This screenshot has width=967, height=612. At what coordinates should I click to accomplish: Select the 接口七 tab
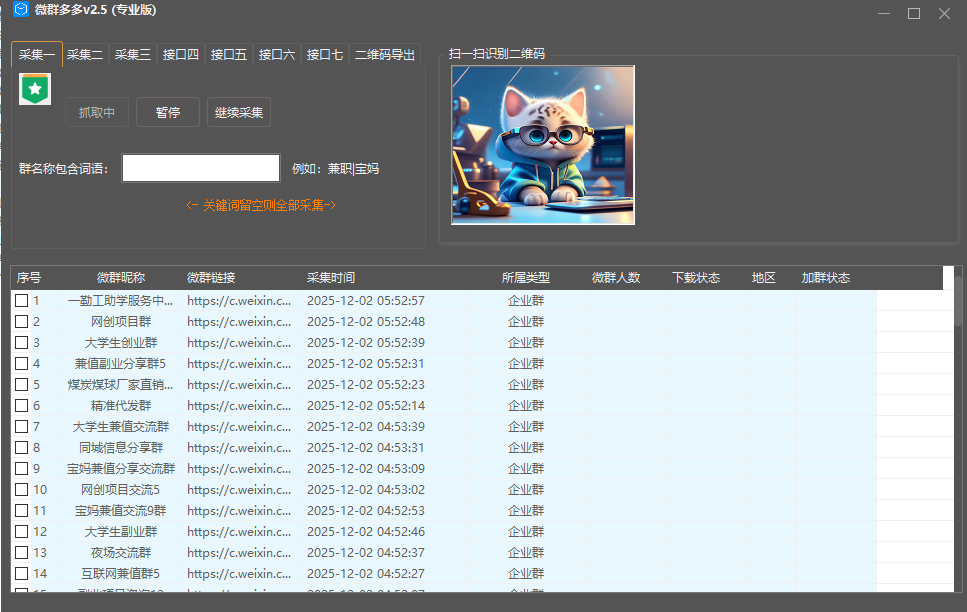coord(324,55)
